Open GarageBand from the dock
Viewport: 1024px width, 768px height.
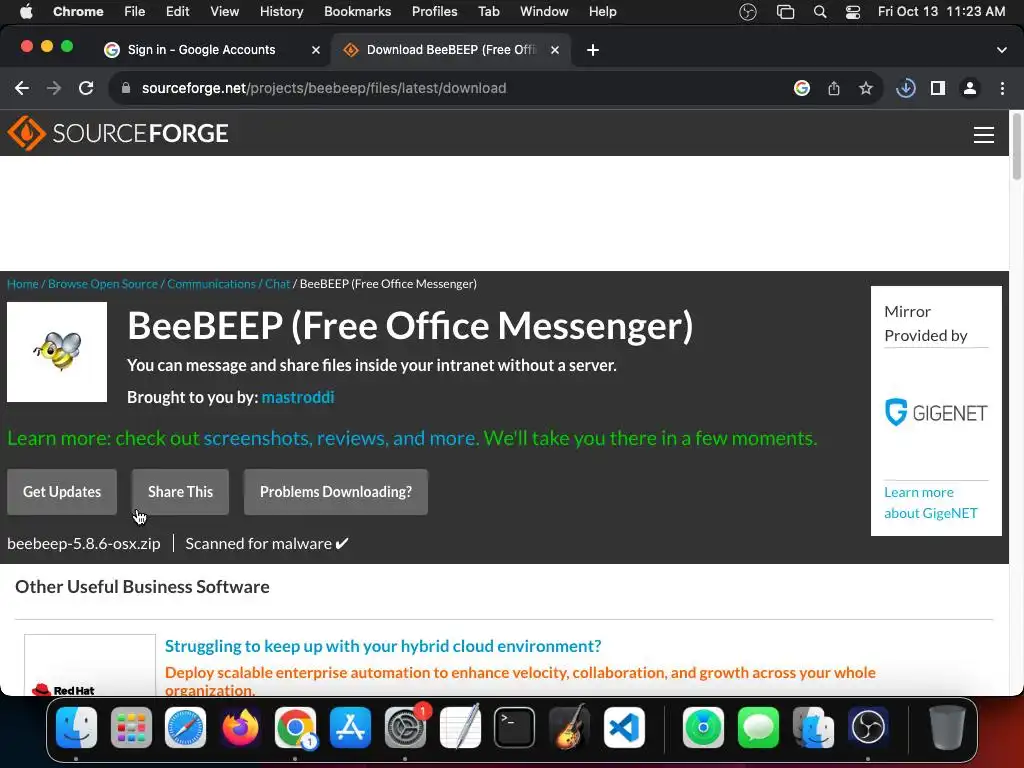[569, 728]
